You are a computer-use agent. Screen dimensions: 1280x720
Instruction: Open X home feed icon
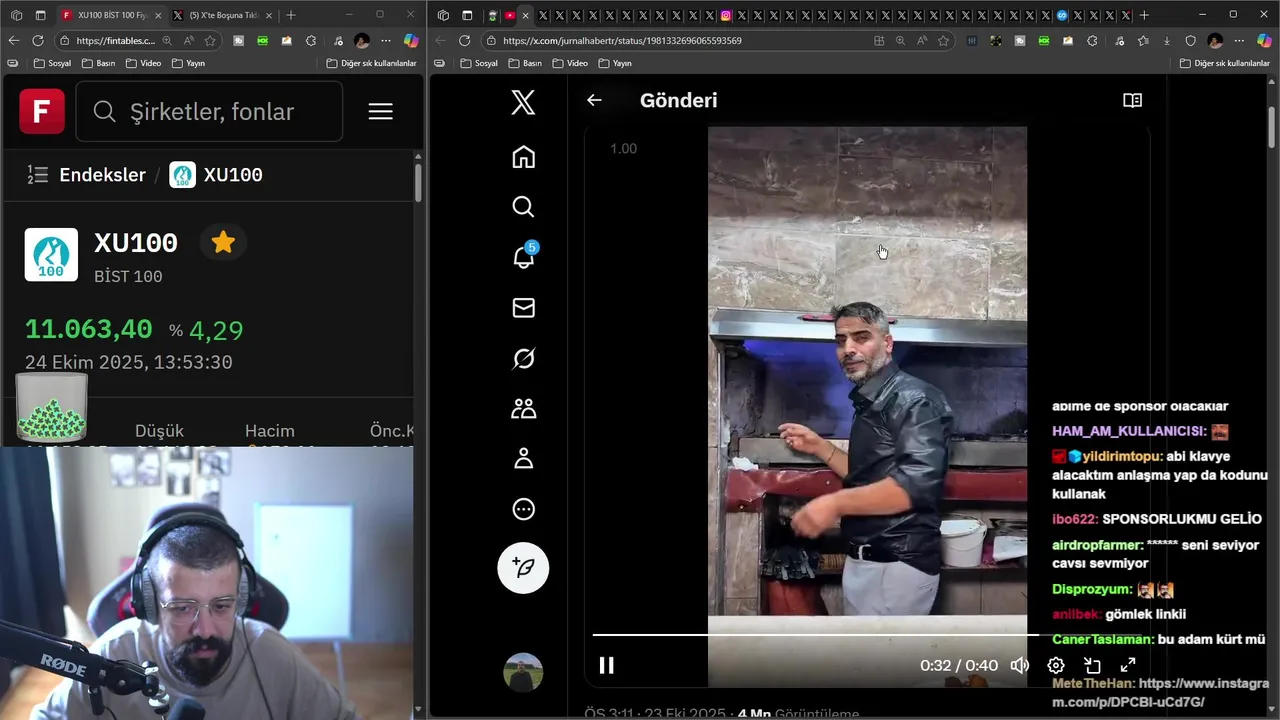click(x=523, y=157)
